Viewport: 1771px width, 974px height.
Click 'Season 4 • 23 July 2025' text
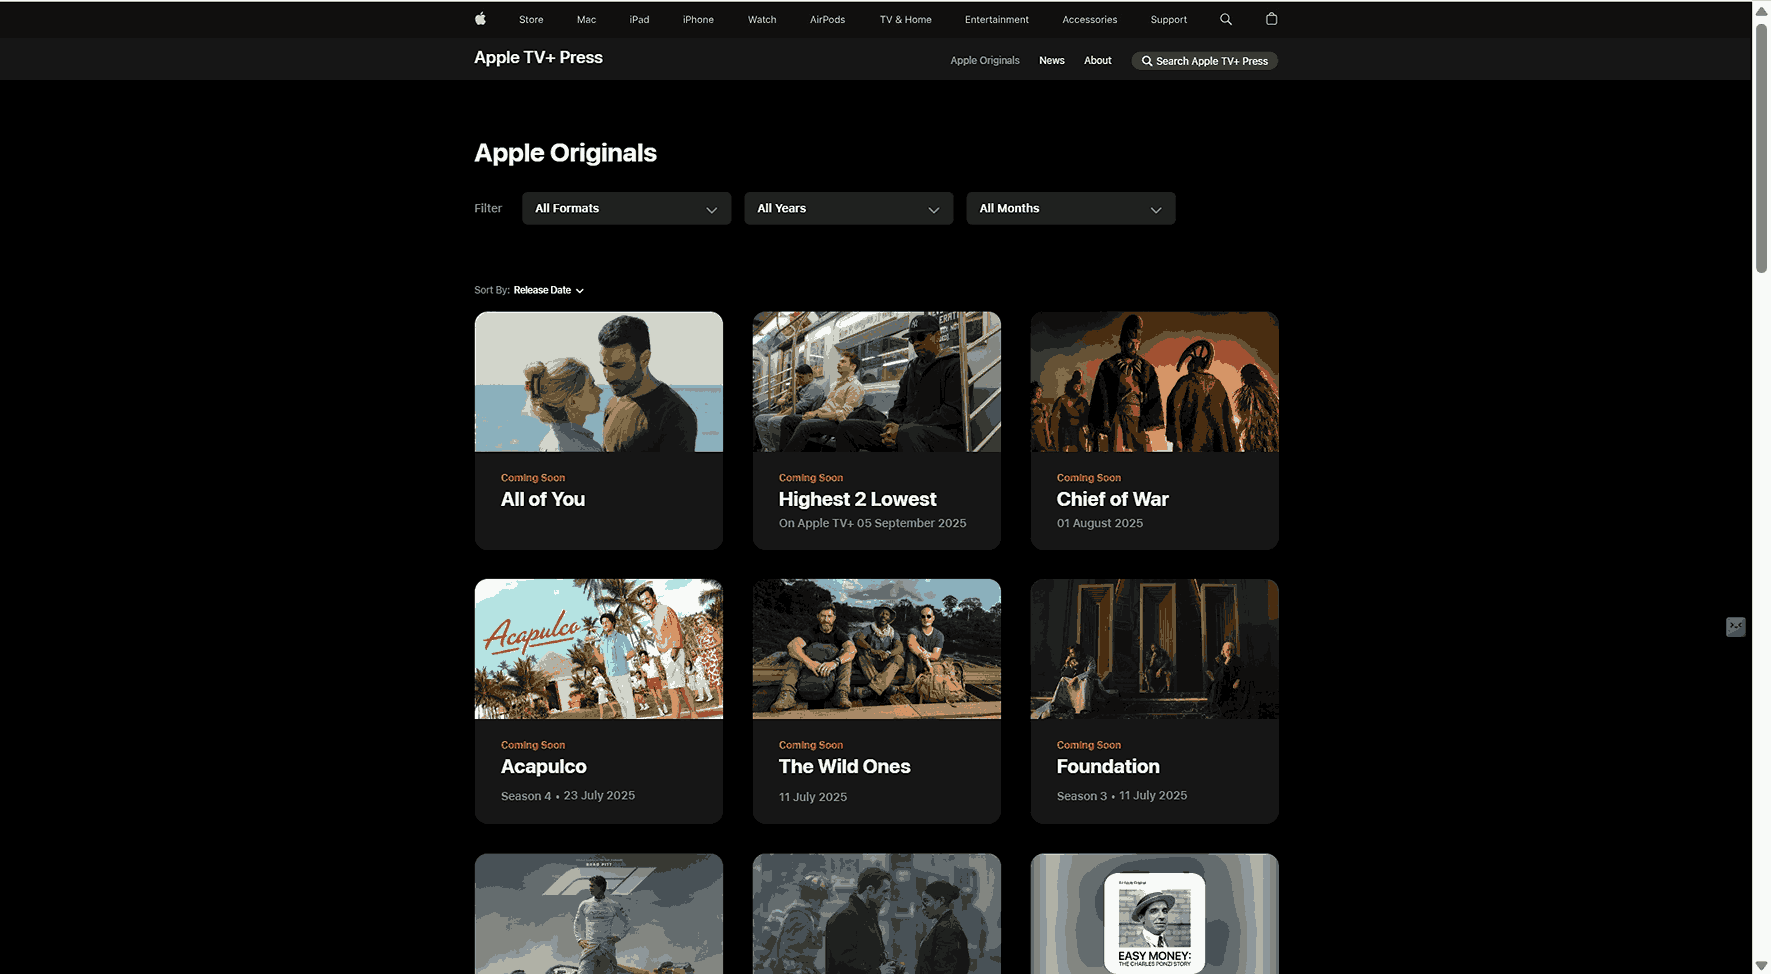567,796
